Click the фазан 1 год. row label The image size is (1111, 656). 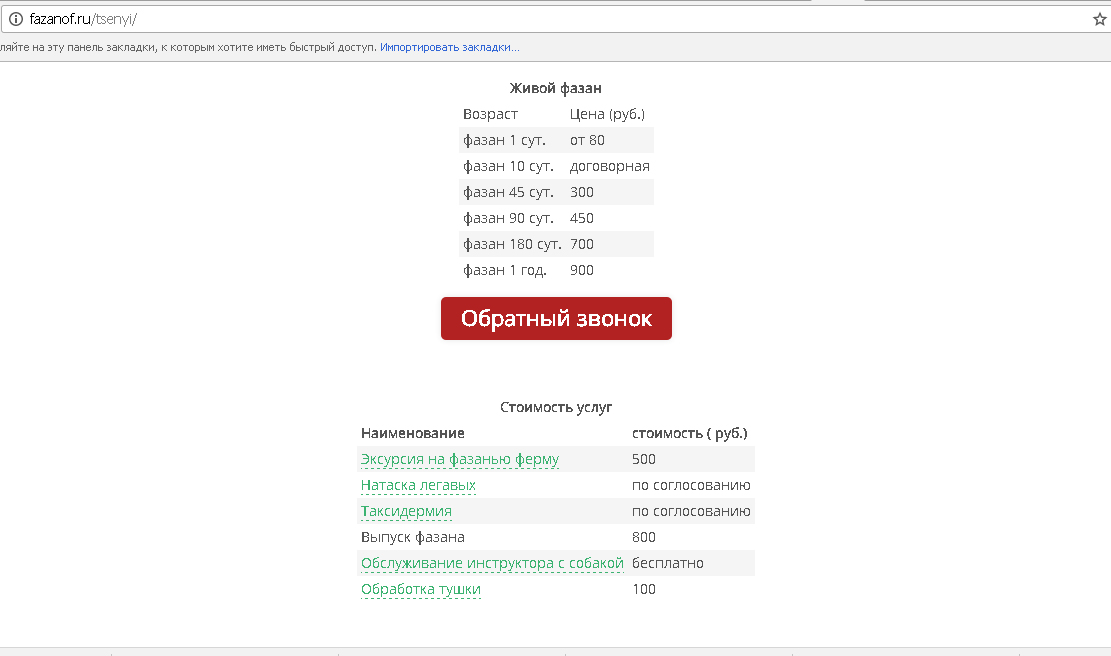504,270
